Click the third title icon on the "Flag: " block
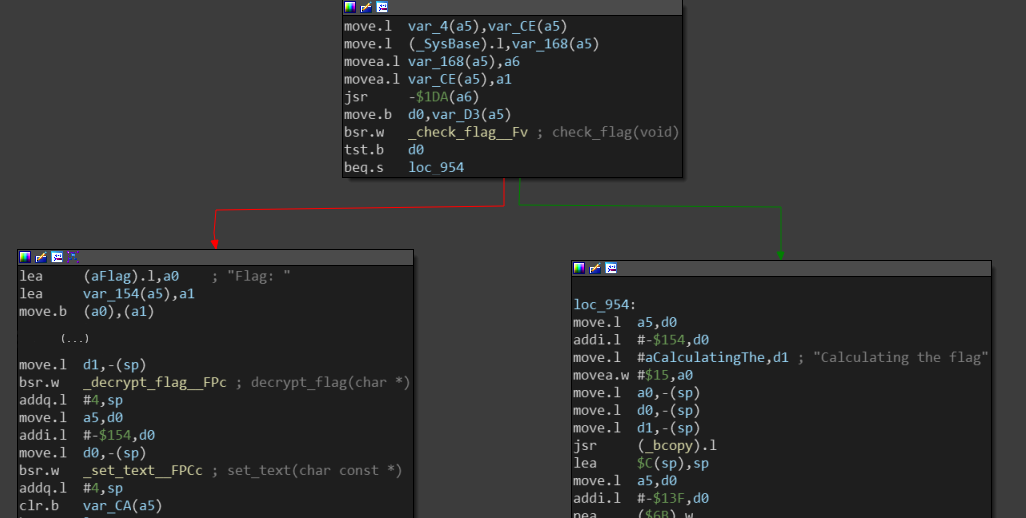Screen dimensions: 1026x518 point(57,257)
